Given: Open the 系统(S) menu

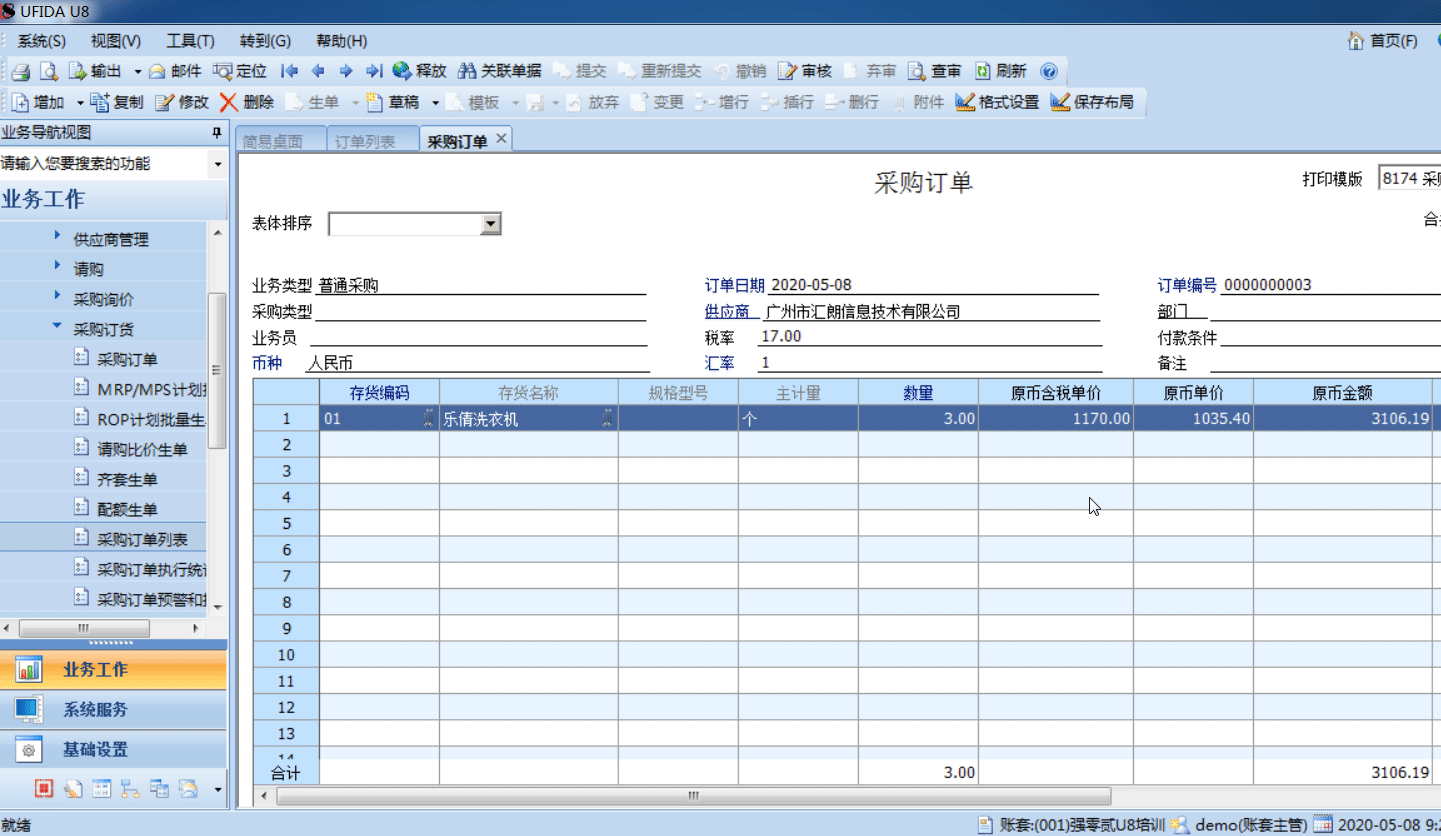Looking at the screenshot, I should [x=42, y=41].
